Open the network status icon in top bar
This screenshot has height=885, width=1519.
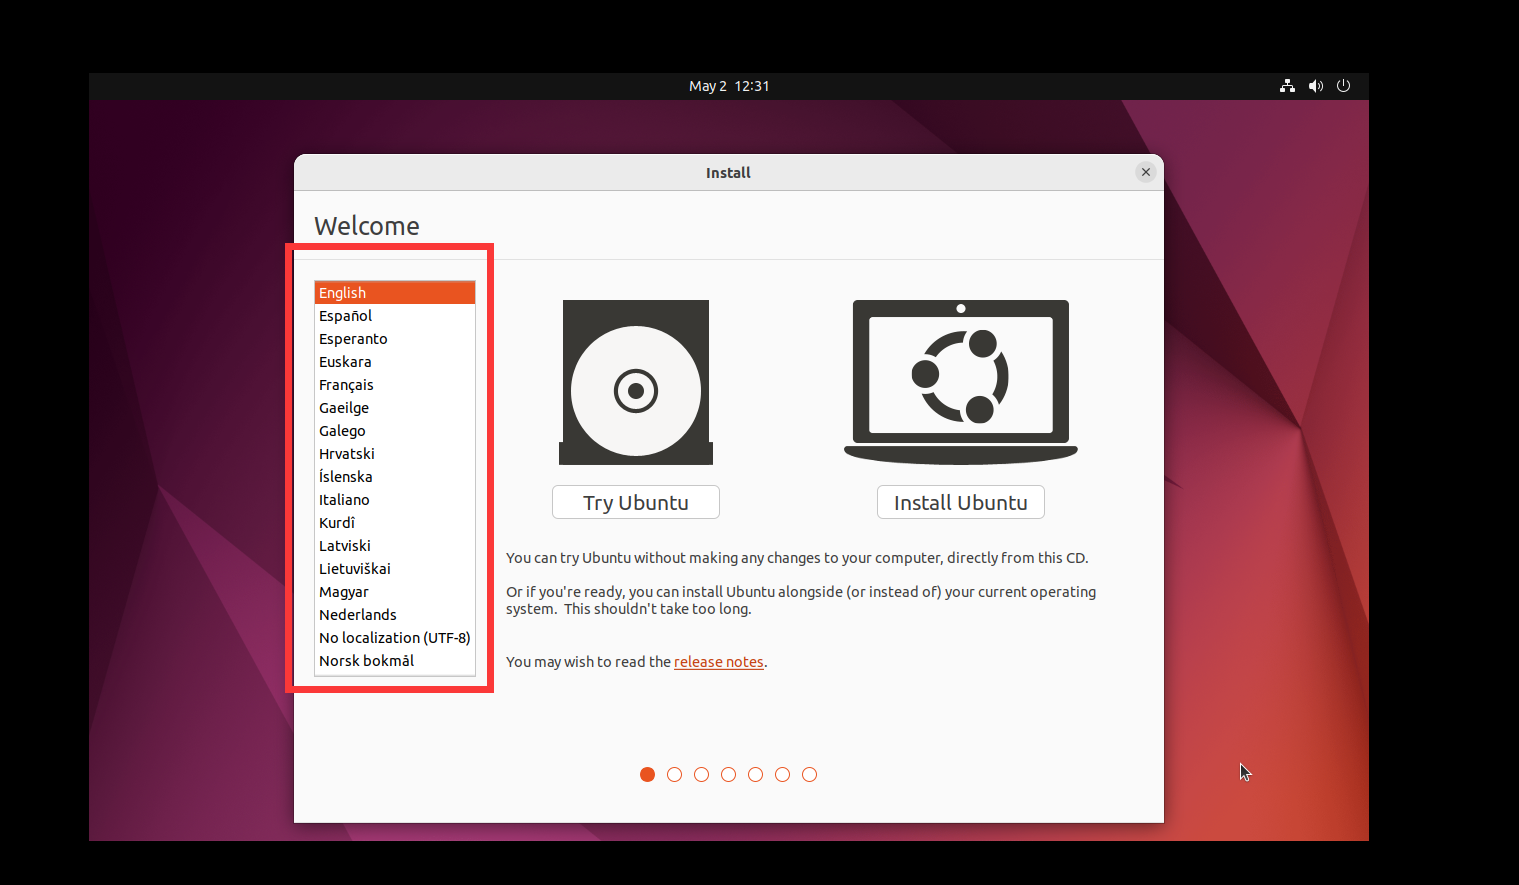click(1287, 86)
